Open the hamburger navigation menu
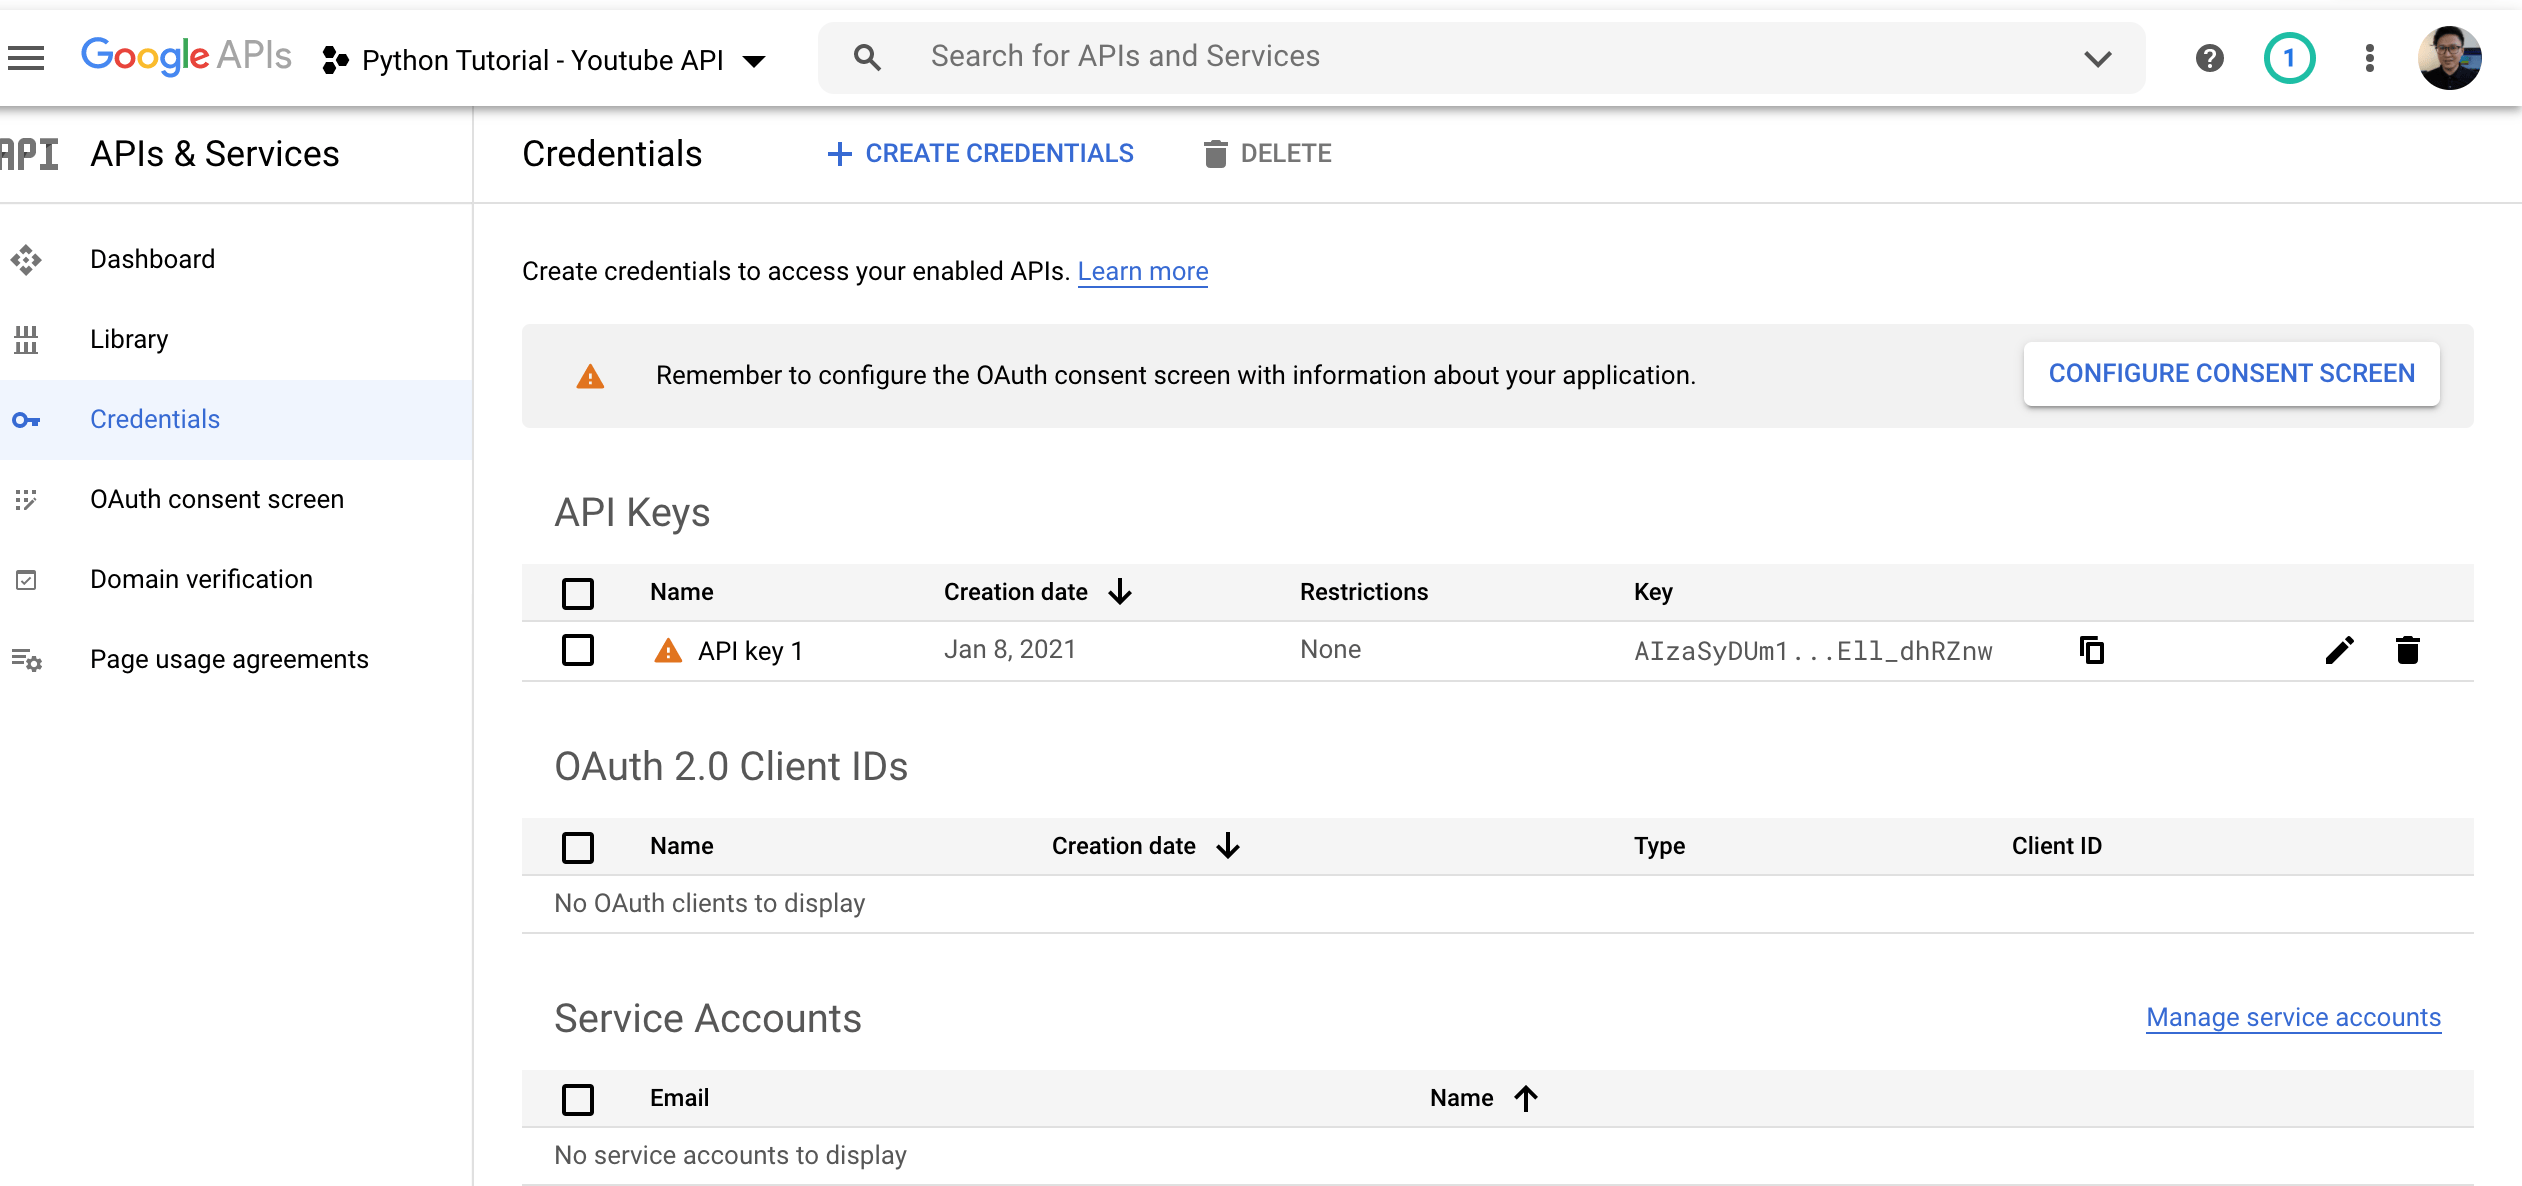This screenshot has height=1186, width=2522. pyautogui.click(x=26, y=58)
